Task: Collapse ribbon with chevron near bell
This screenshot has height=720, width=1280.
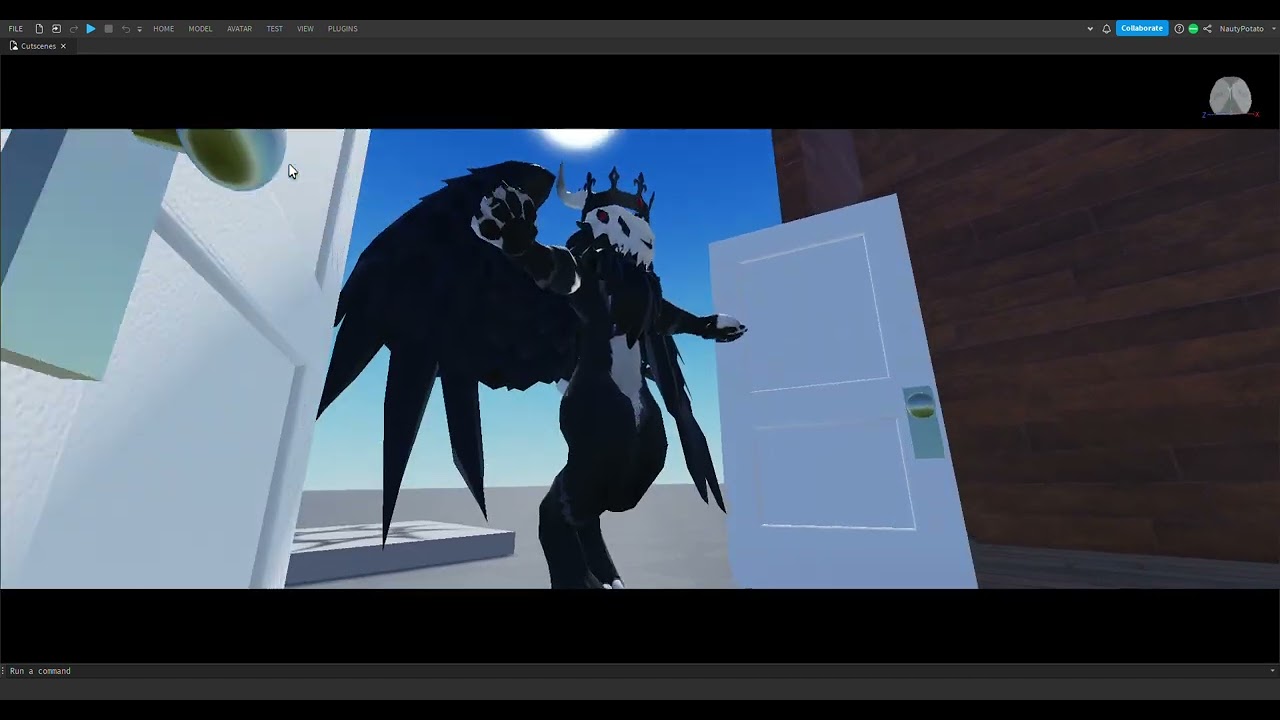Action: click(1090, 29)
